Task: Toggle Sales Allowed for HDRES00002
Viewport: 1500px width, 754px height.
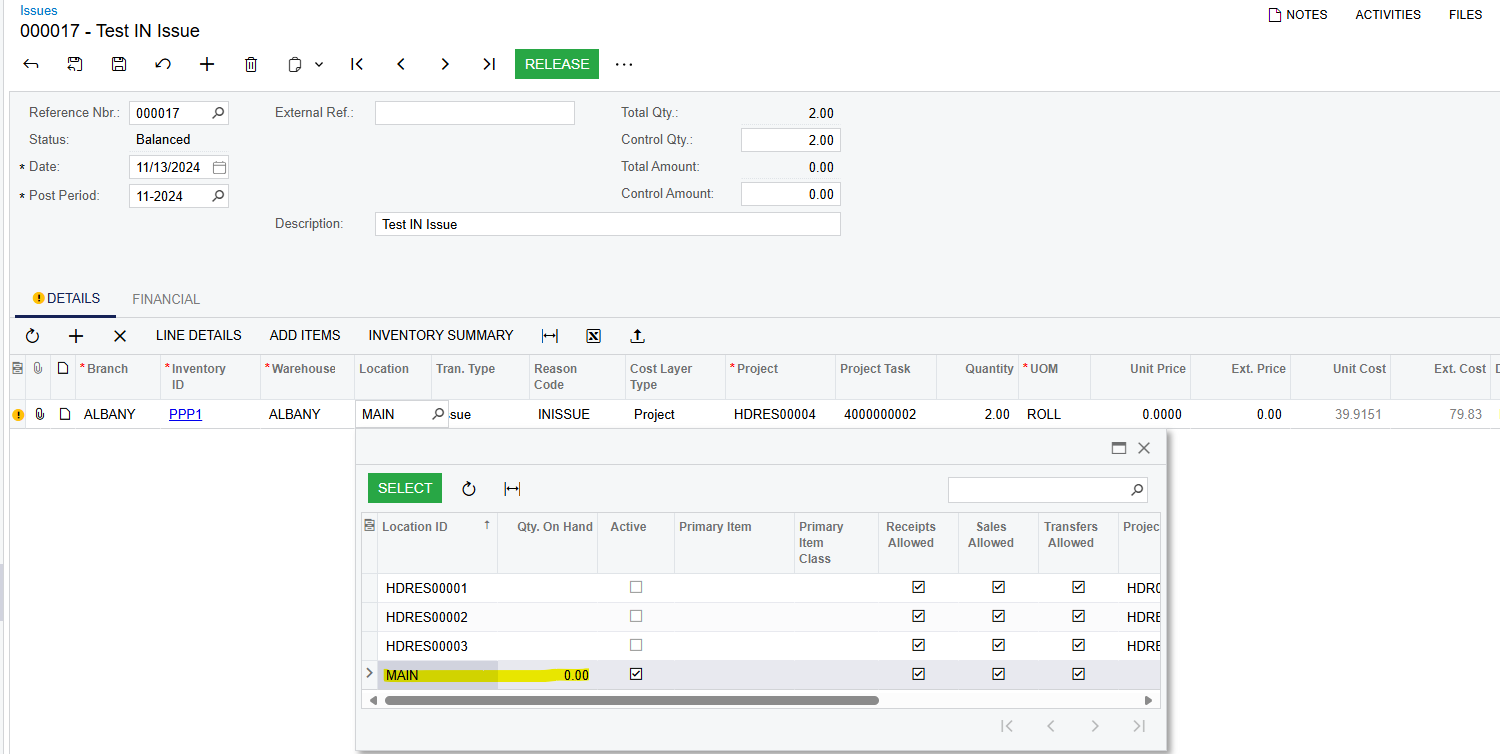Action: (x=998, y=616)
